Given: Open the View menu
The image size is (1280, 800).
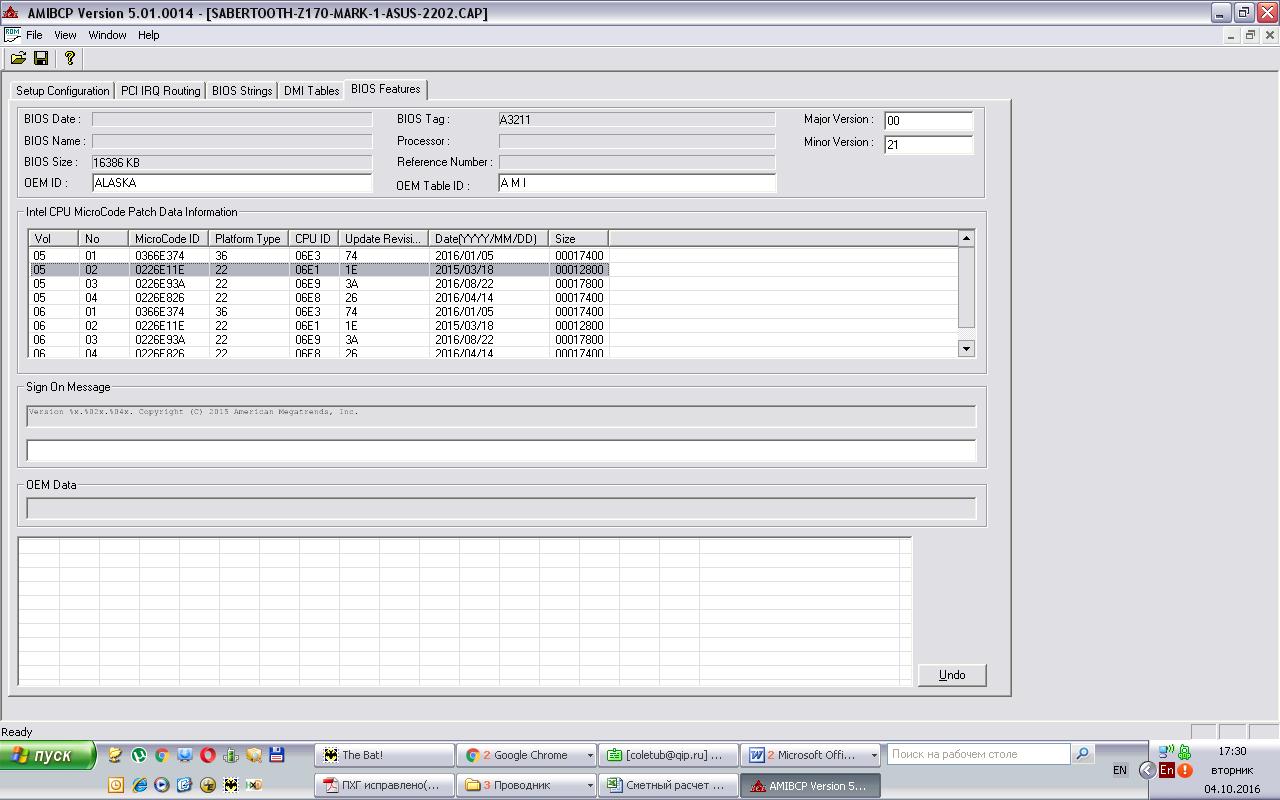Looking at the screenshot, I should pyautogui.click(x=65, y=35).
